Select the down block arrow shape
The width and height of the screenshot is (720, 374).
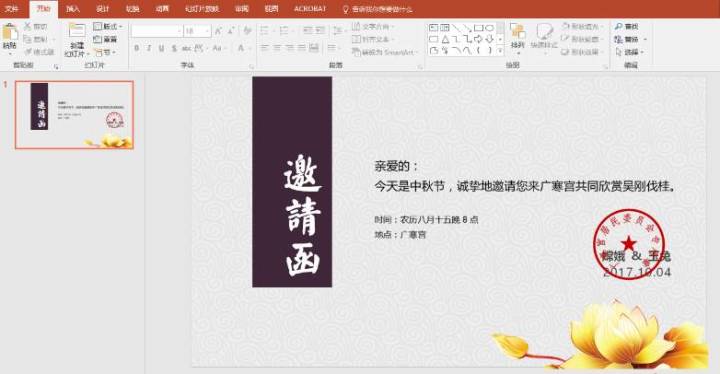tap(490, 39)
